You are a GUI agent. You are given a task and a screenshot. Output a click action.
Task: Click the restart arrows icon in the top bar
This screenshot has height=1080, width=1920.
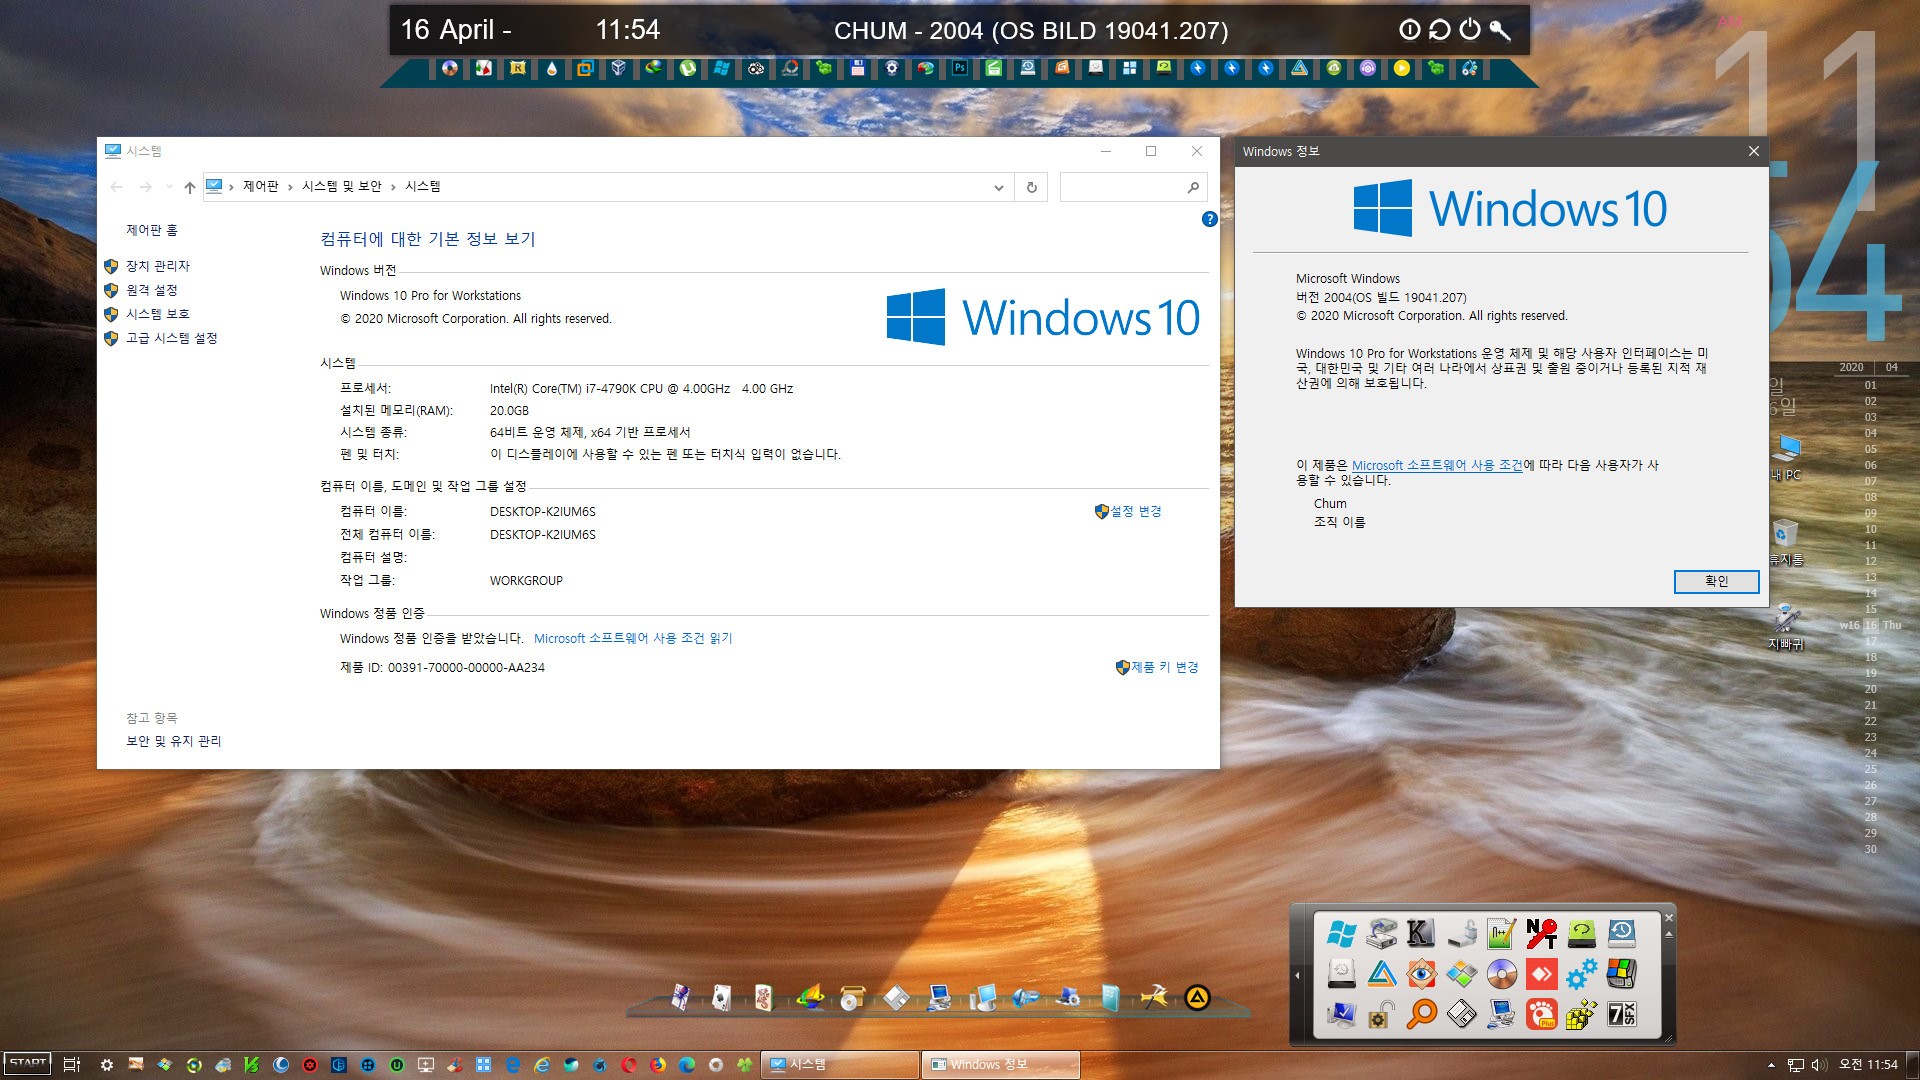pos(1439,30)
